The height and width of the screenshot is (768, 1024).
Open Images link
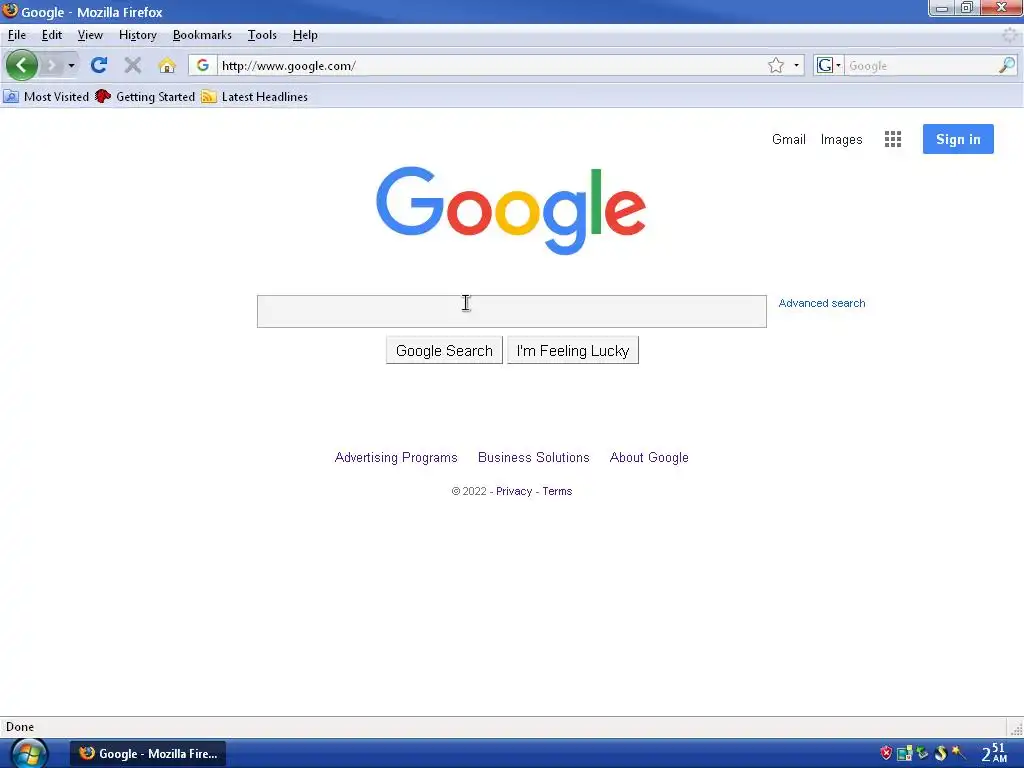841,139
